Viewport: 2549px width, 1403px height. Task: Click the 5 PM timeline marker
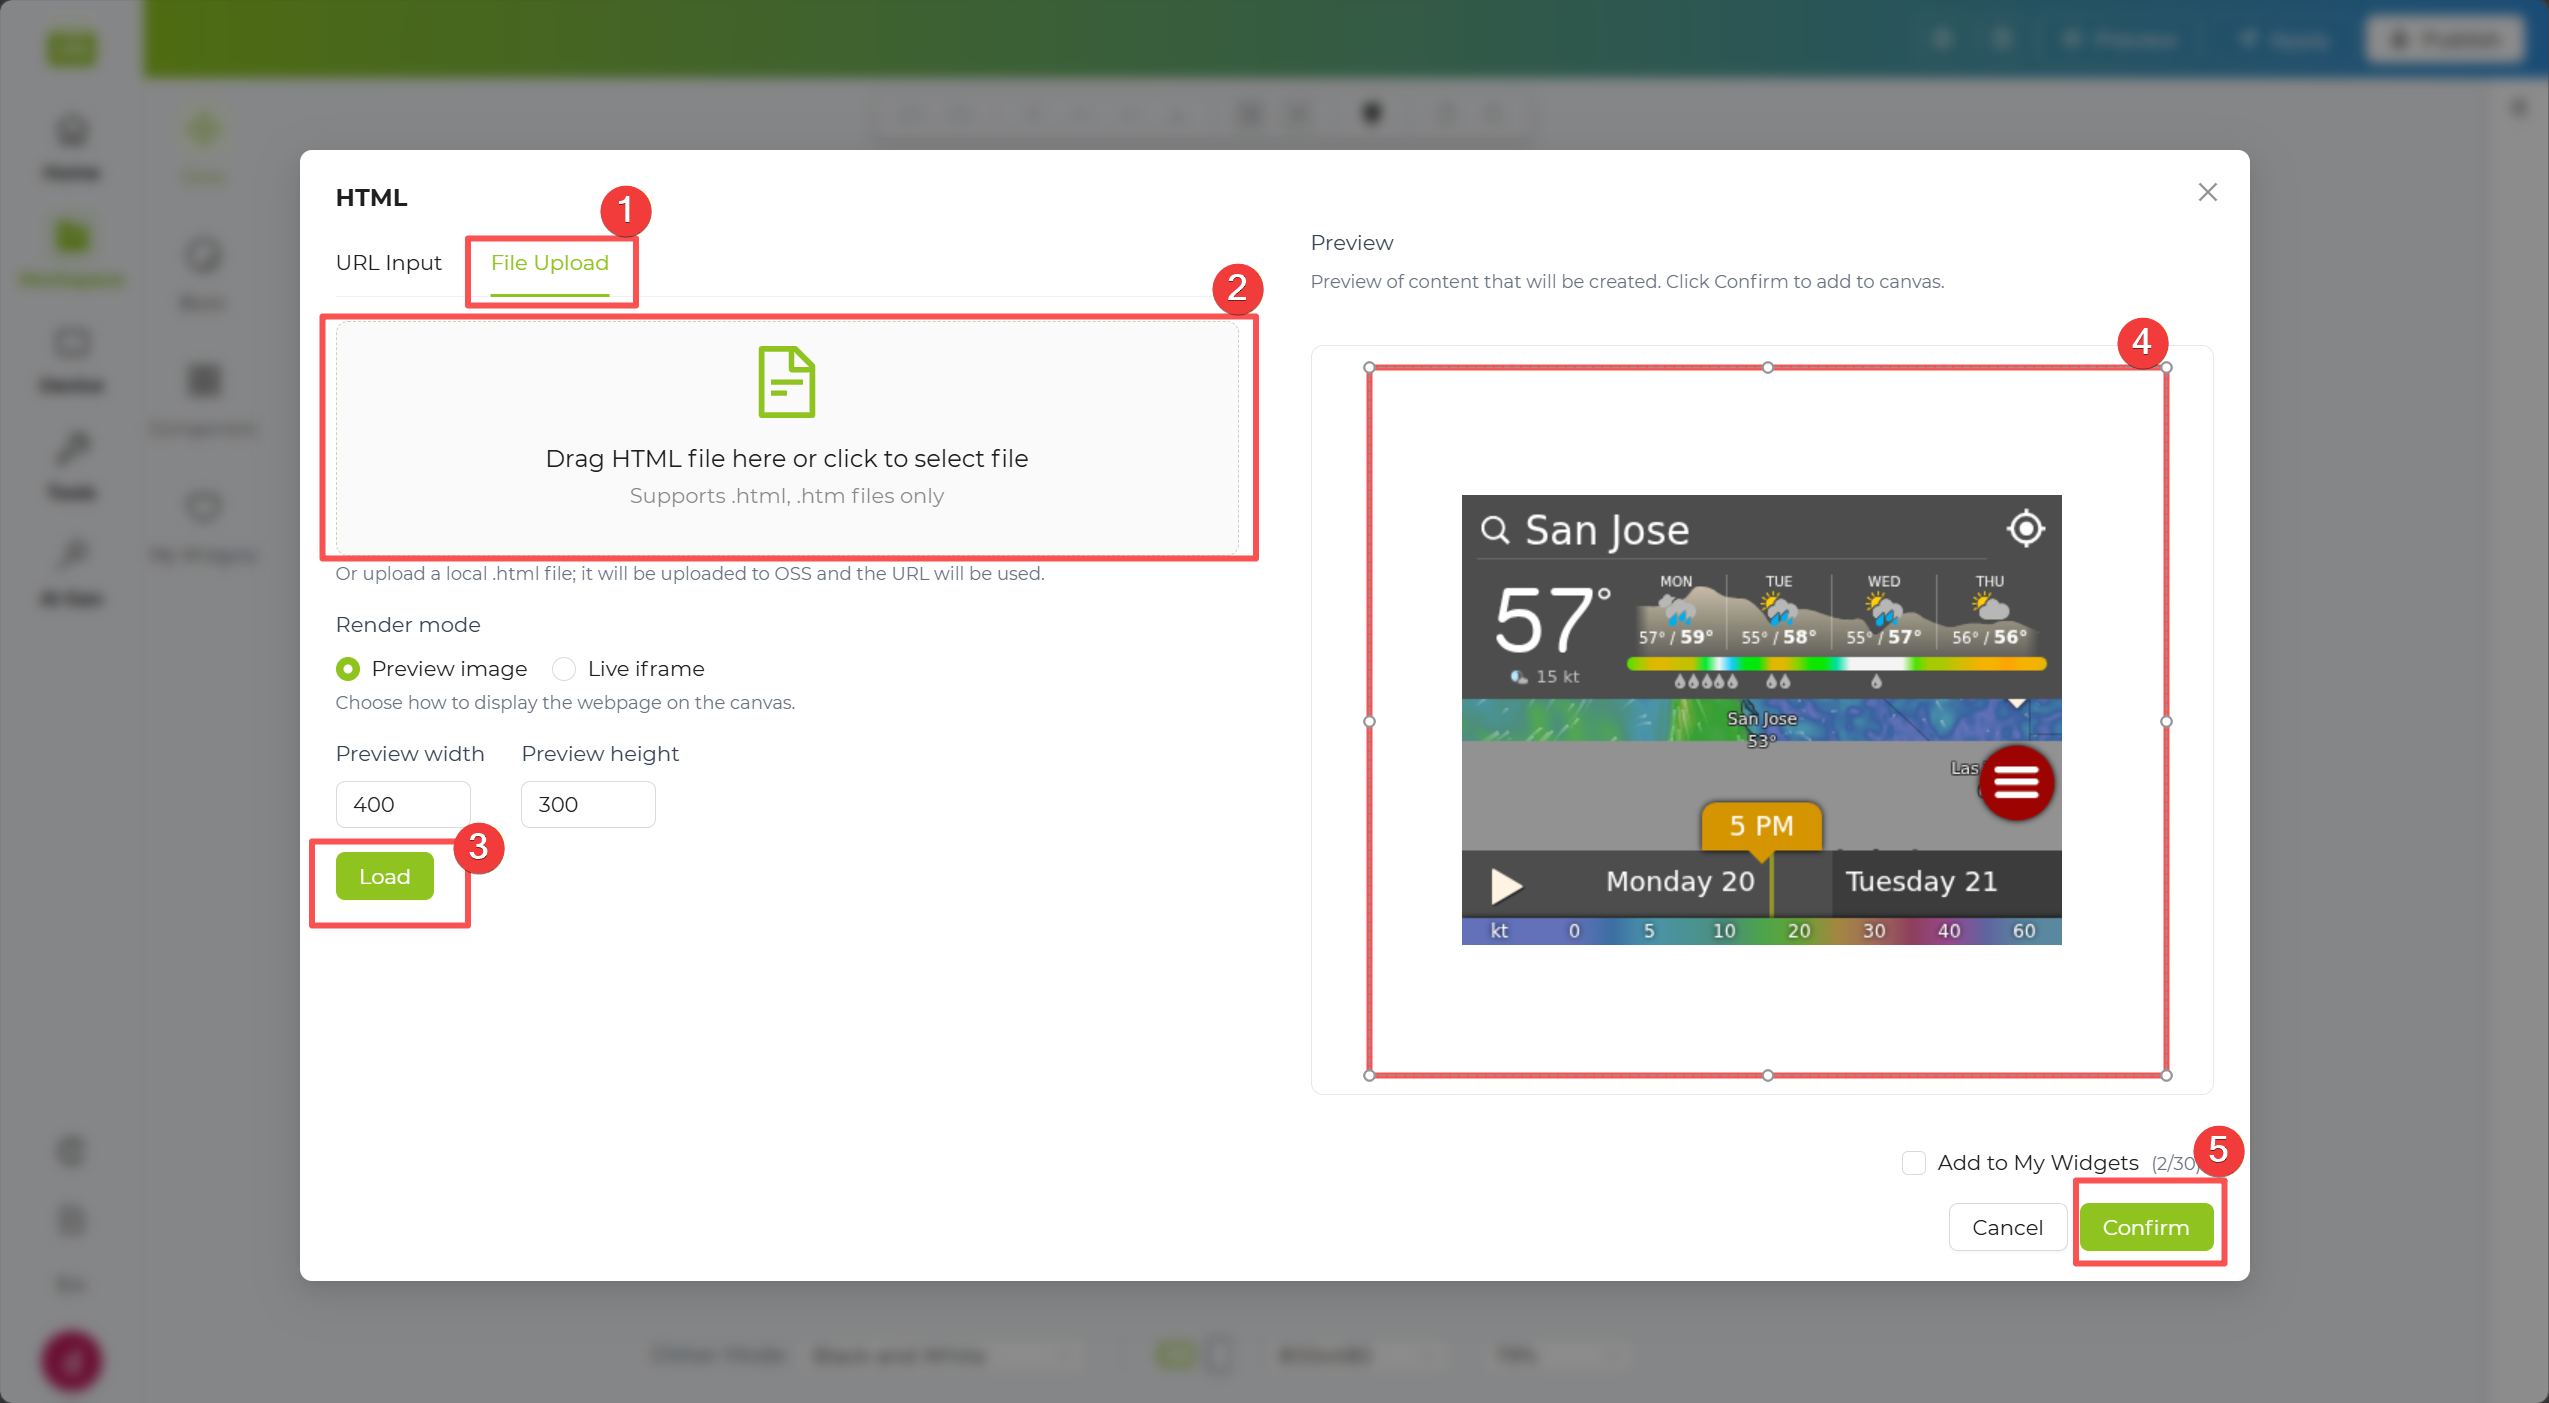tap(1761, 827)
